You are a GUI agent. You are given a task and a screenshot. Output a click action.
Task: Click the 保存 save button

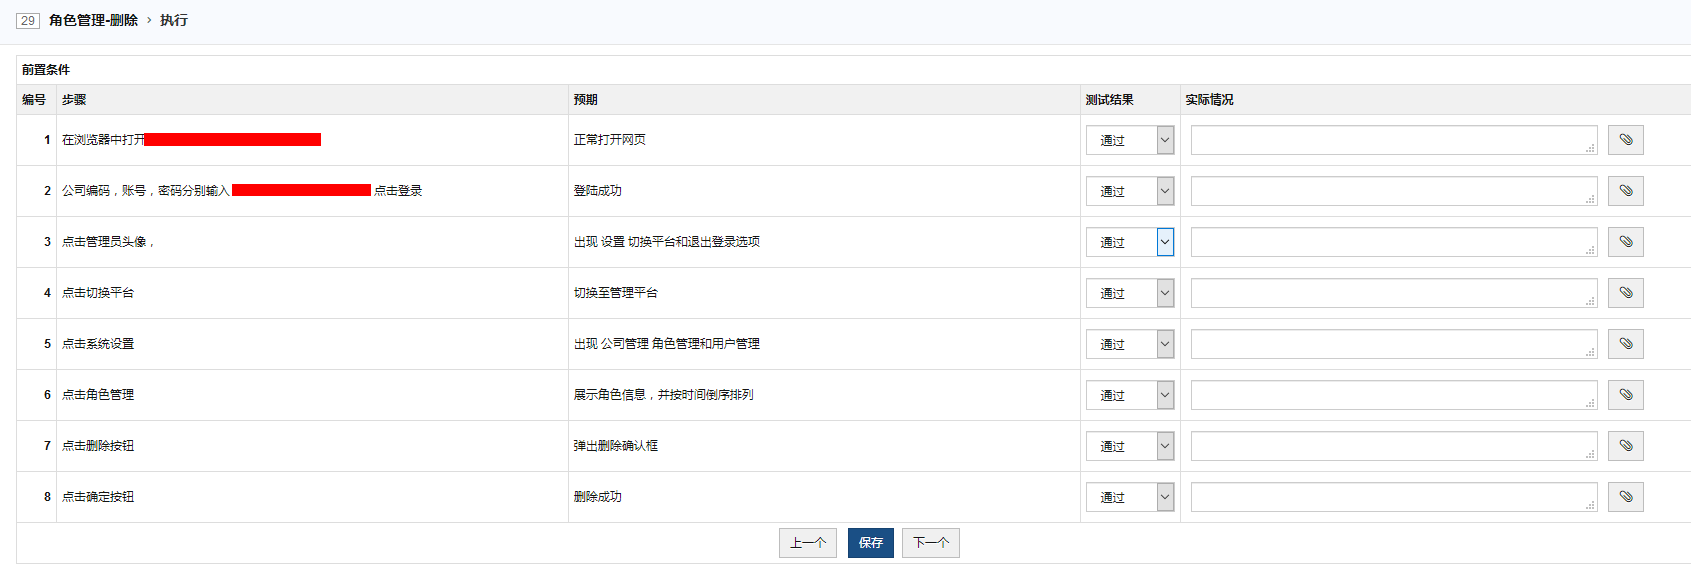[x=870, y=543]
